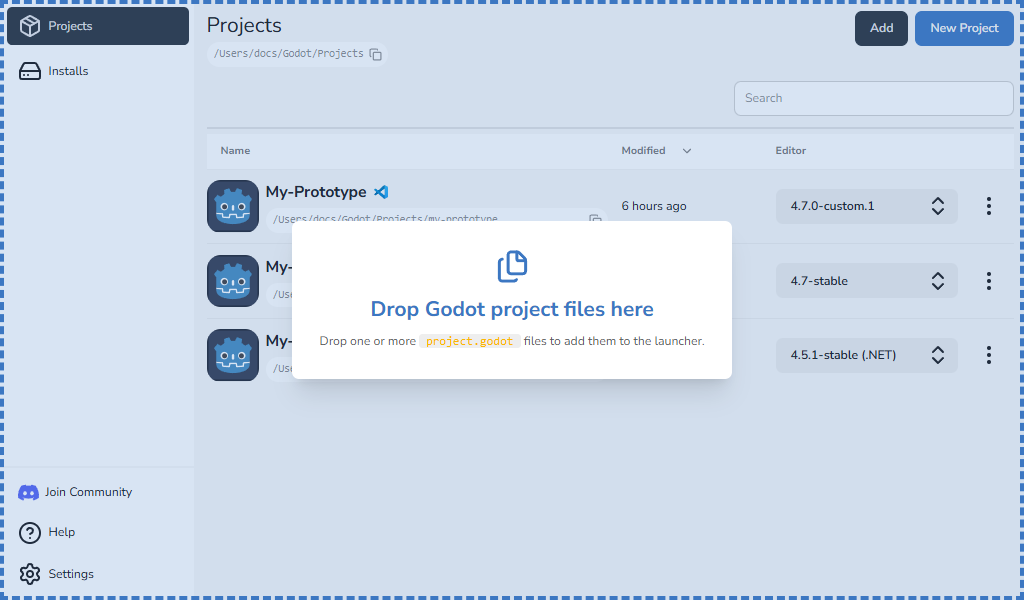1024x600 pixels.
Task: Select the My-Prototype project name
Action: (315, 192)
